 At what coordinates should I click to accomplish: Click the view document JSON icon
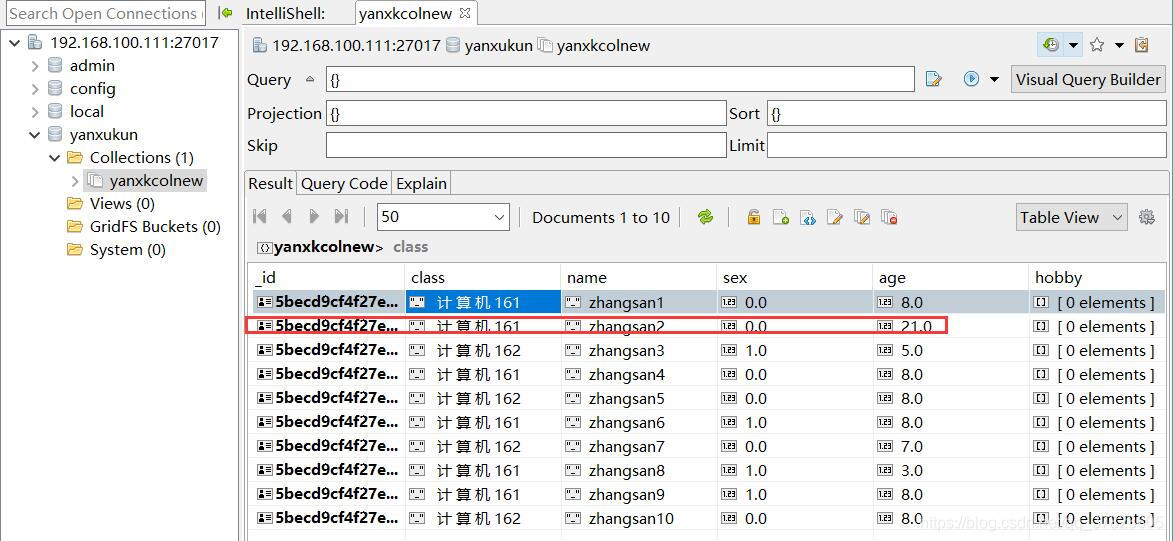808,218
